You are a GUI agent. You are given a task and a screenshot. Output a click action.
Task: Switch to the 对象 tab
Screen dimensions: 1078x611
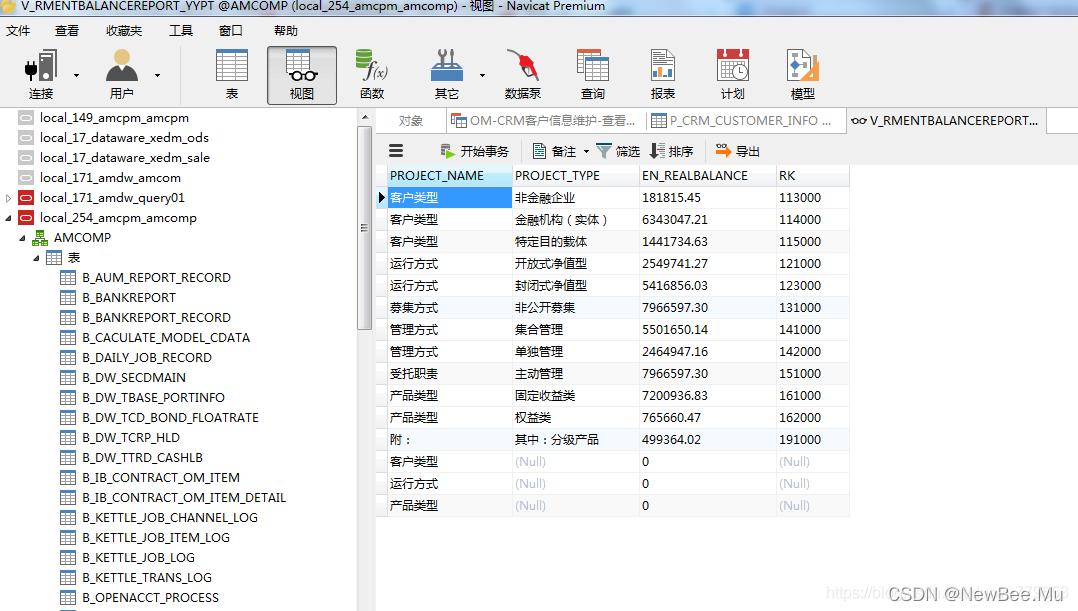(x=411, y=120)
